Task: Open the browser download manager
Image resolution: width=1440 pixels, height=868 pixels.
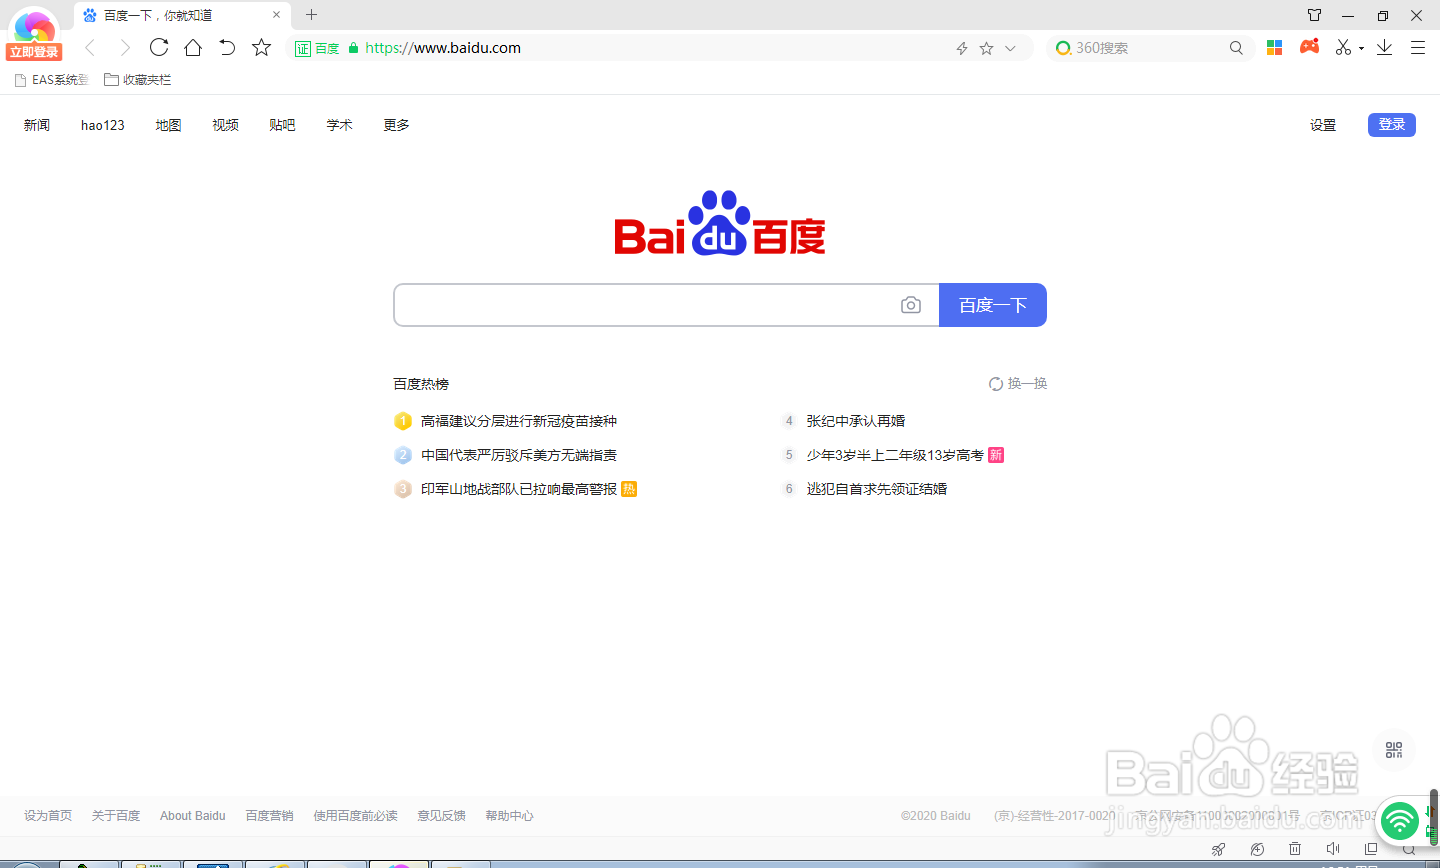Action: point(1384,47)
